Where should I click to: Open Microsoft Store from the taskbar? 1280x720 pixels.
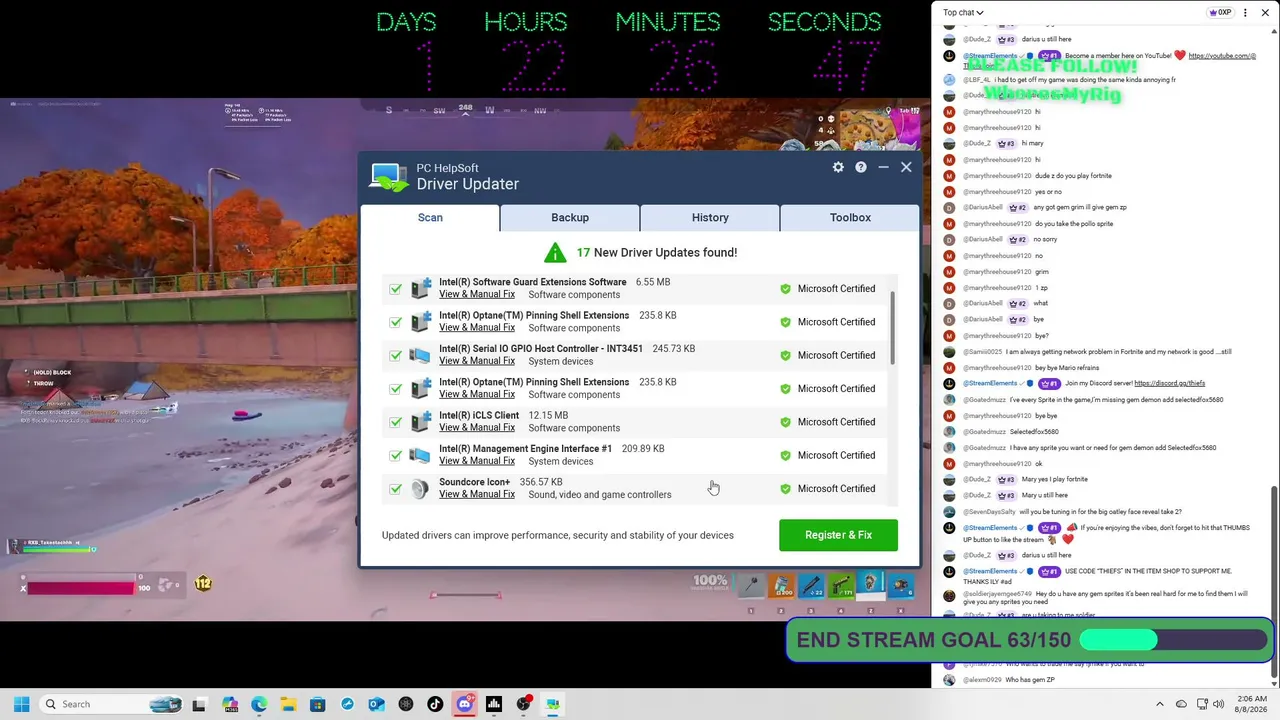click(317, 704)
